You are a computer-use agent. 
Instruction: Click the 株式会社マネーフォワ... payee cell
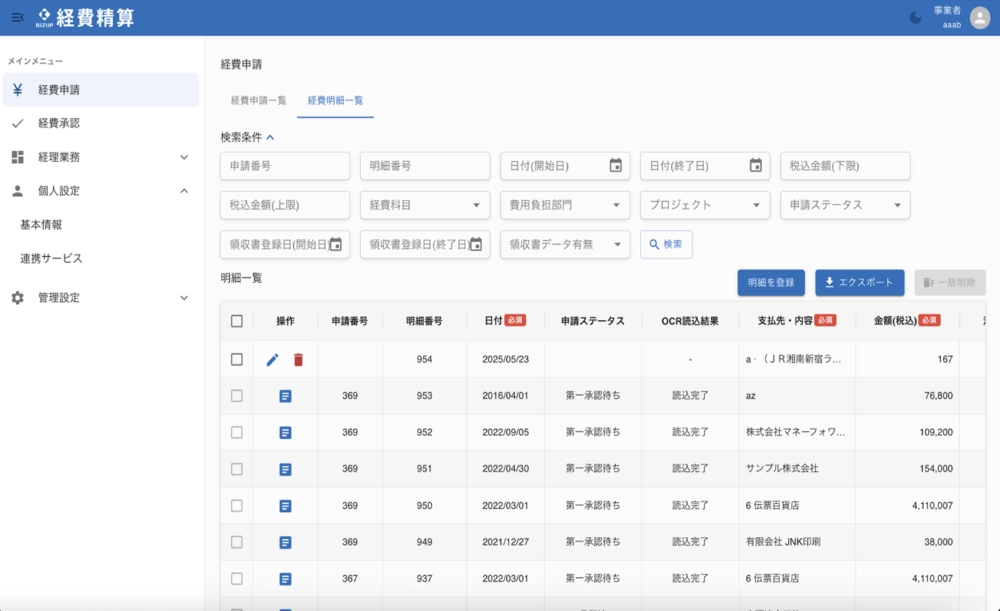(795, 432)
